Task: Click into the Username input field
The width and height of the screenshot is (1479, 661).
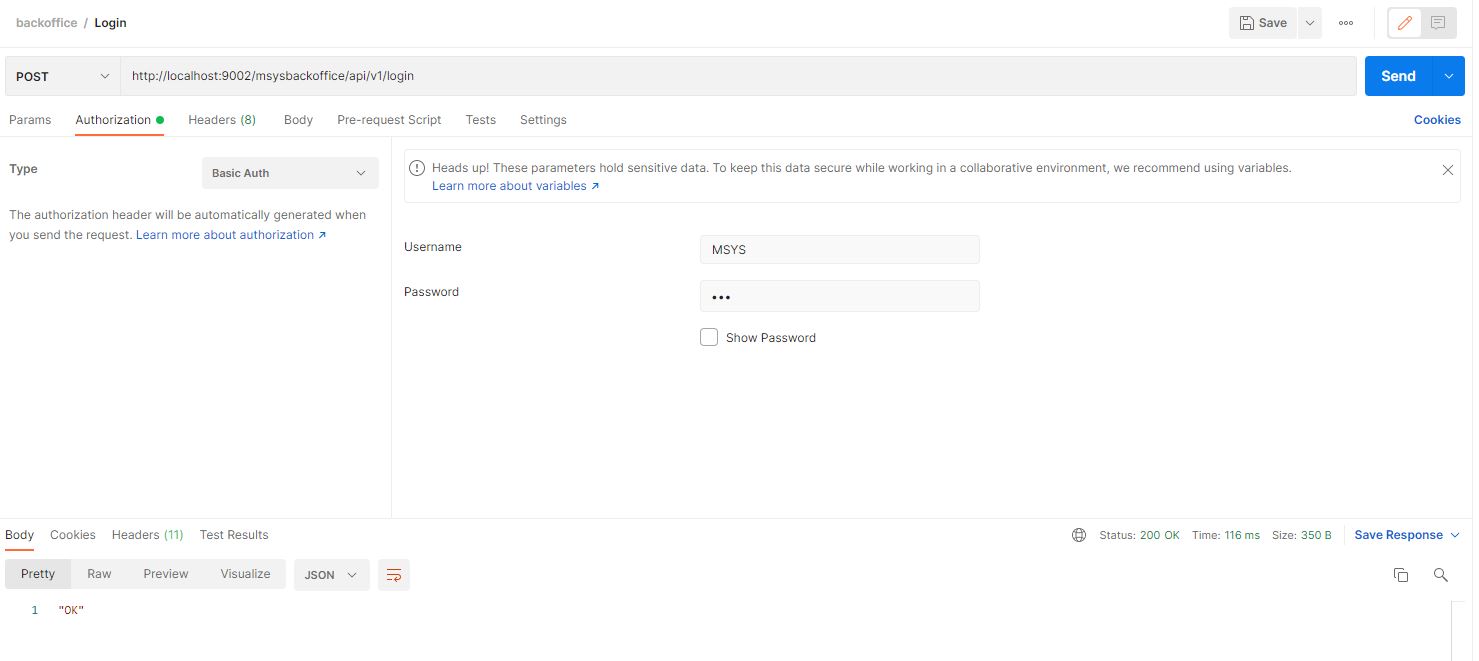Action: [x=839, y=250]
